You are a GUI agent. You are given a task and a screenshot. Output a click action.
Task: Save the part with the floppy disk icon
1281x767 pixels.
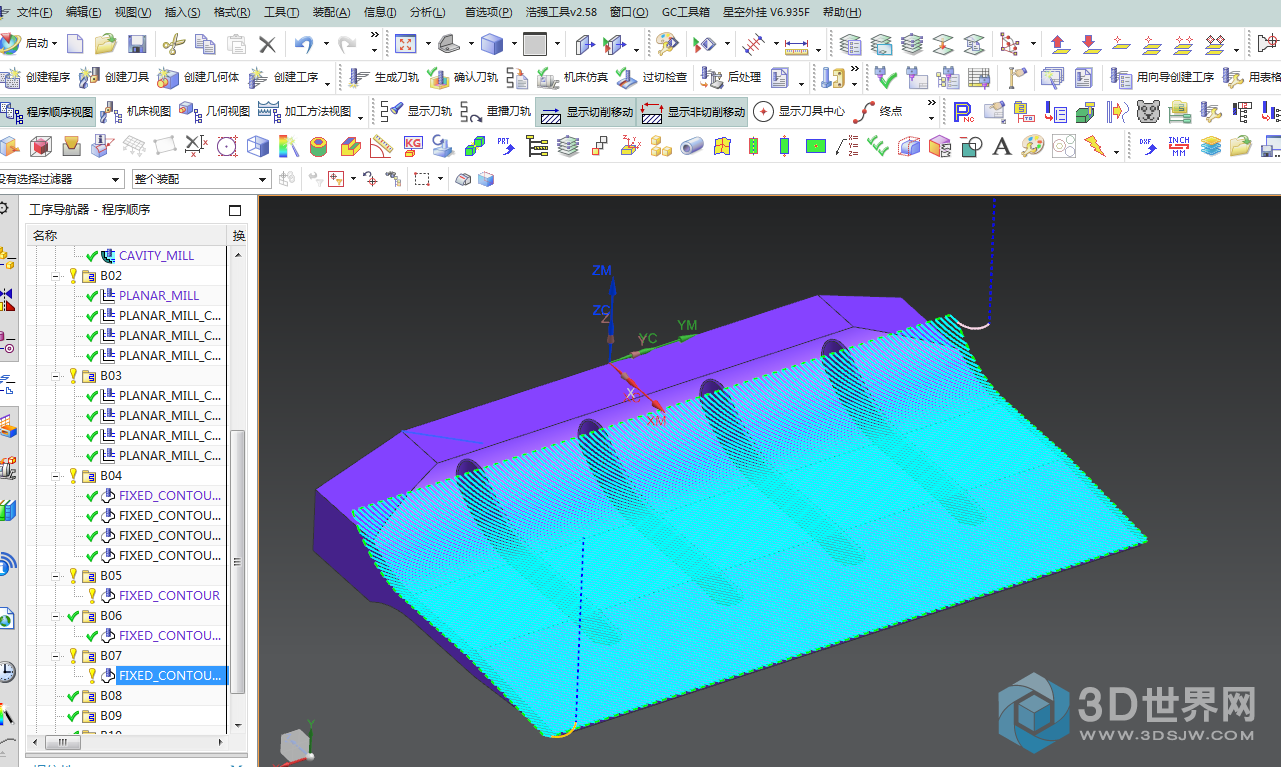click(137, 44)
